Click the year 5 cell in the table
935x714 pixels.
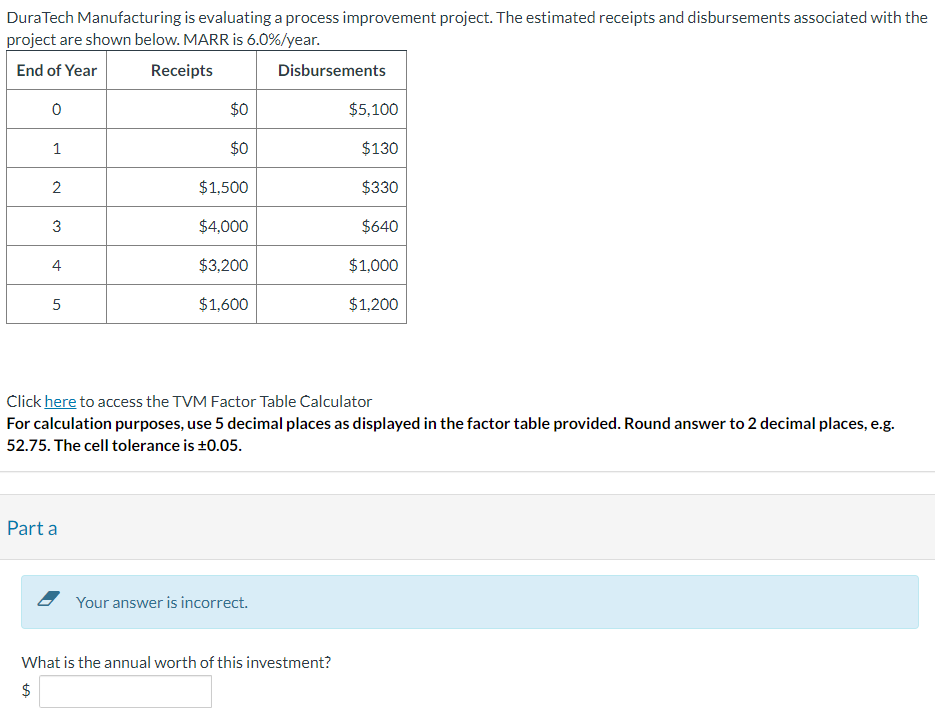pyautogui.click(x=55, y=304)
